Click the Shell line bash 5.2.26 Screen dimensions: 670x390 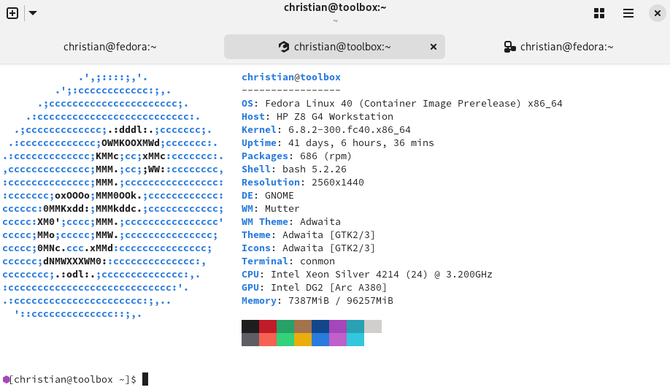click(294, 169)
